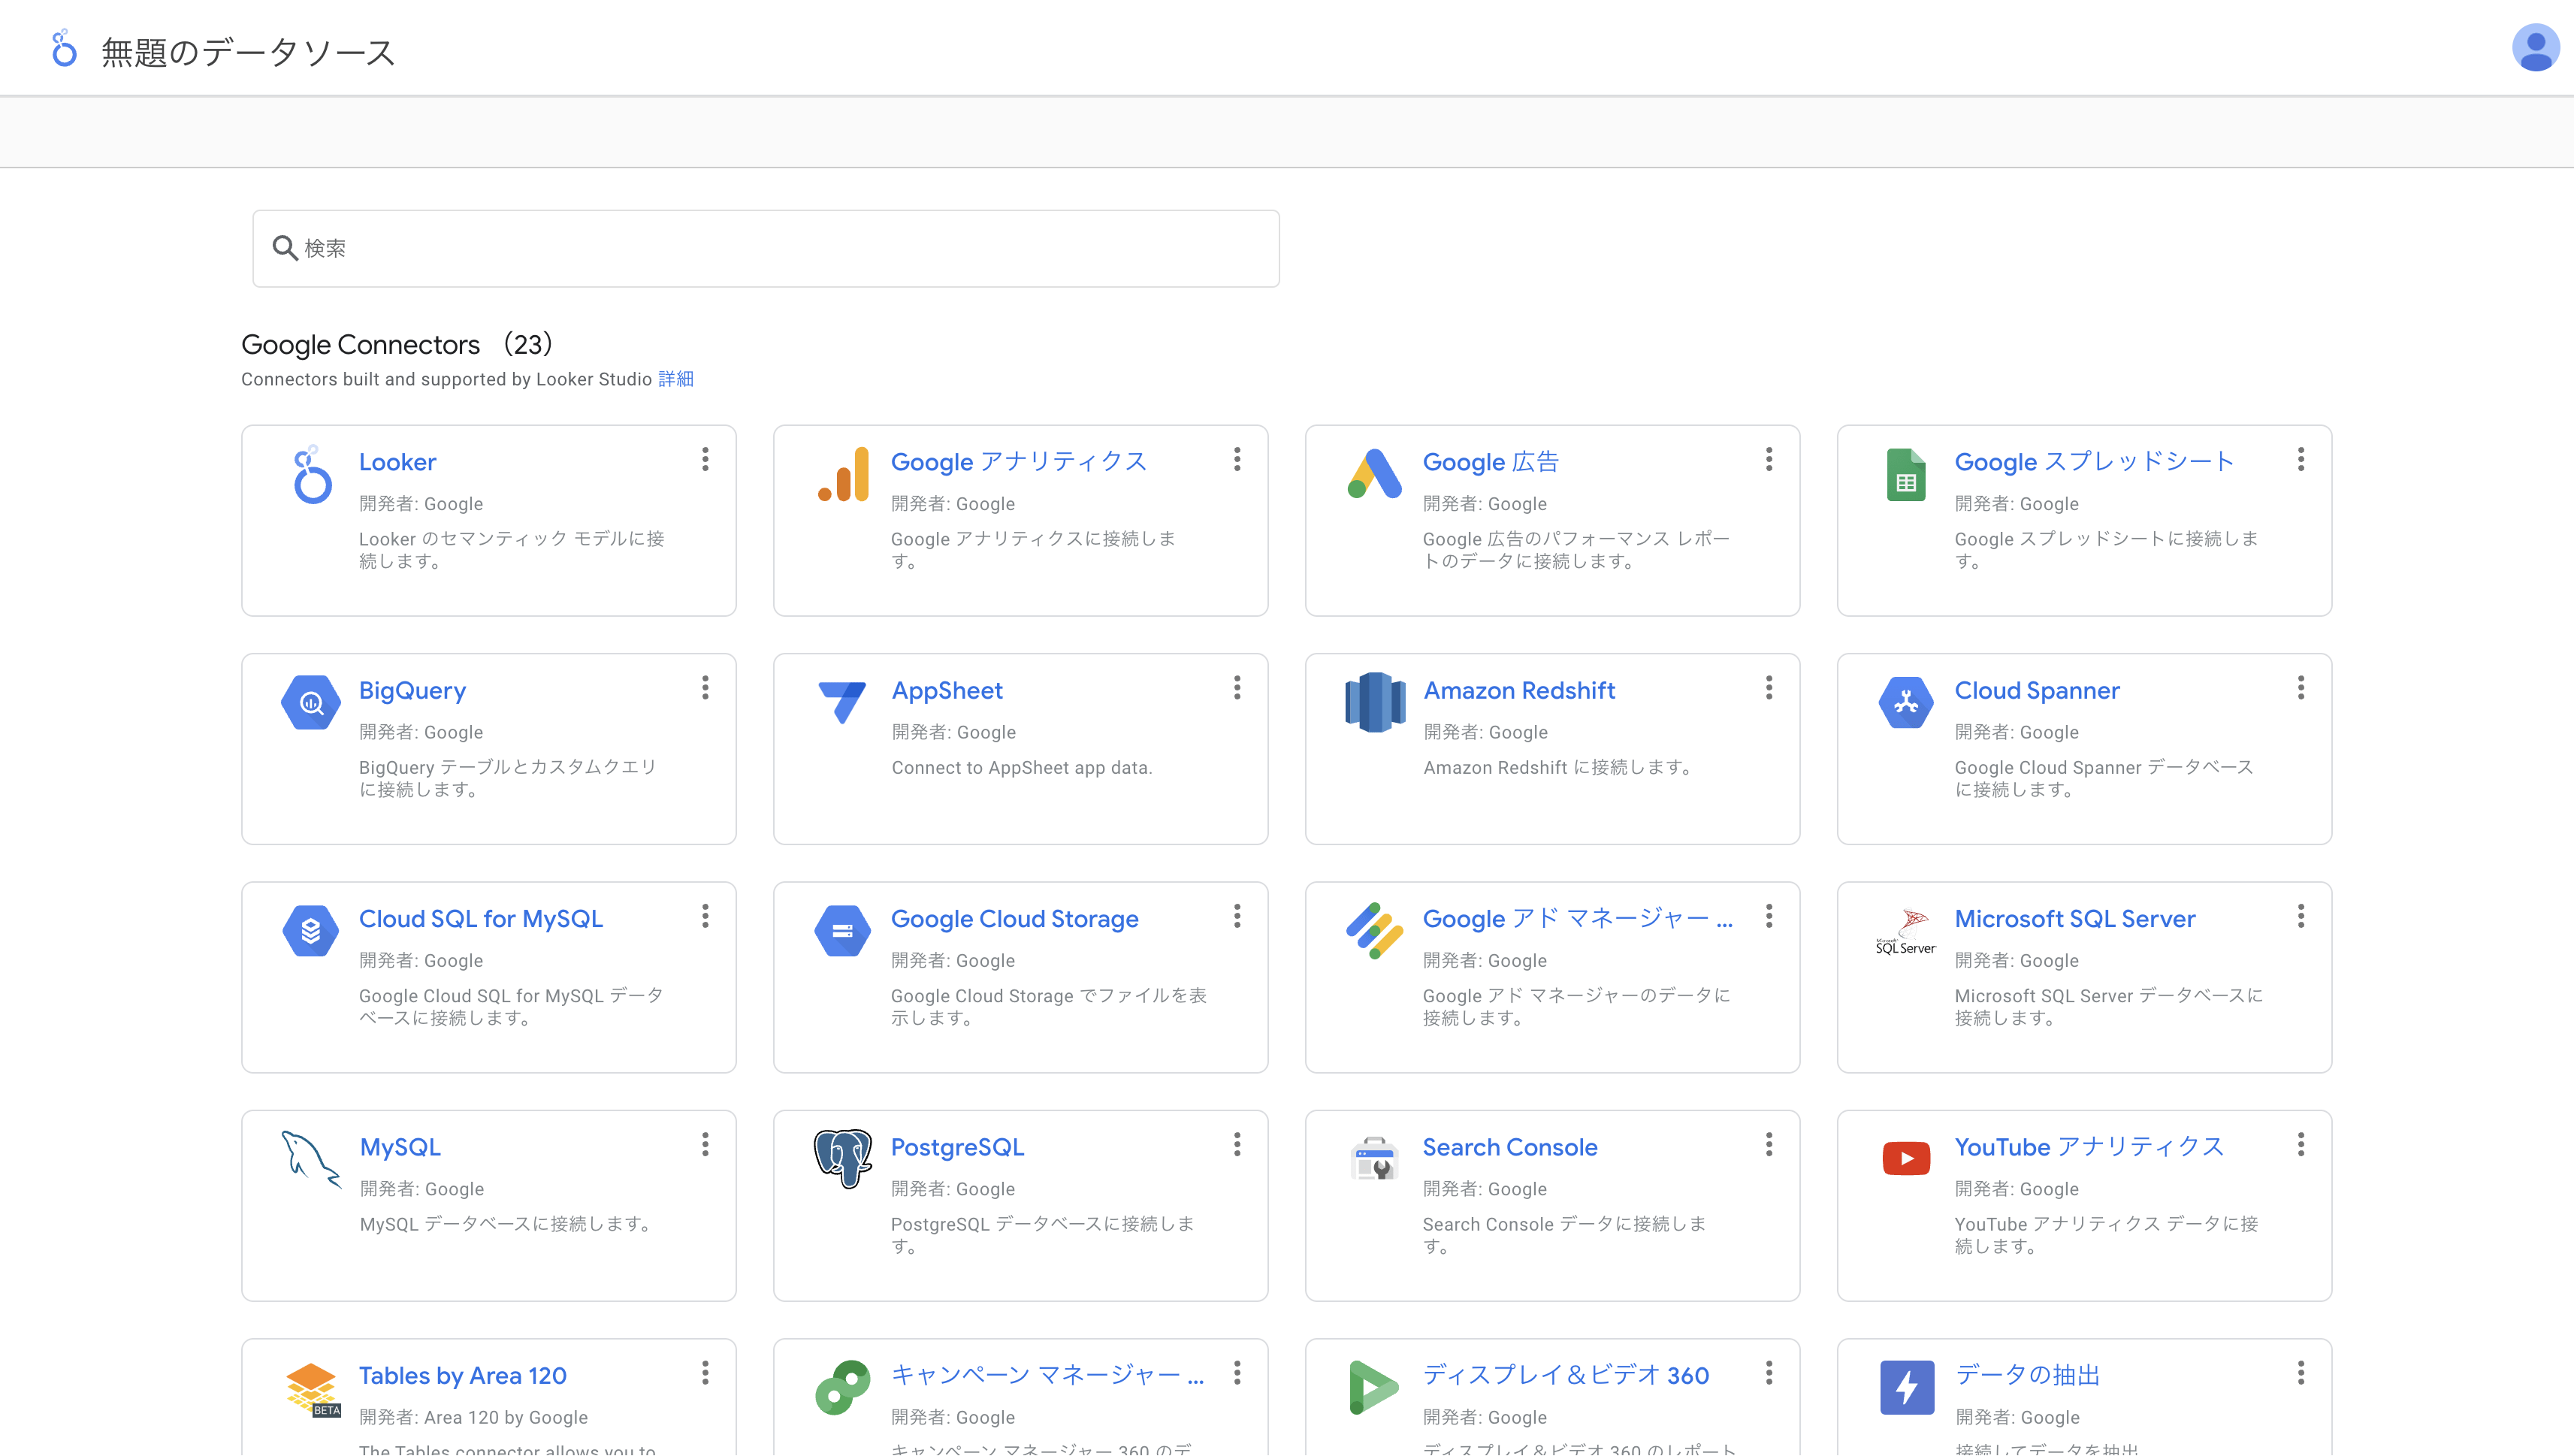
Task: Open Google Cloud Storage three-dot menu
Action: pos(1237,916)
